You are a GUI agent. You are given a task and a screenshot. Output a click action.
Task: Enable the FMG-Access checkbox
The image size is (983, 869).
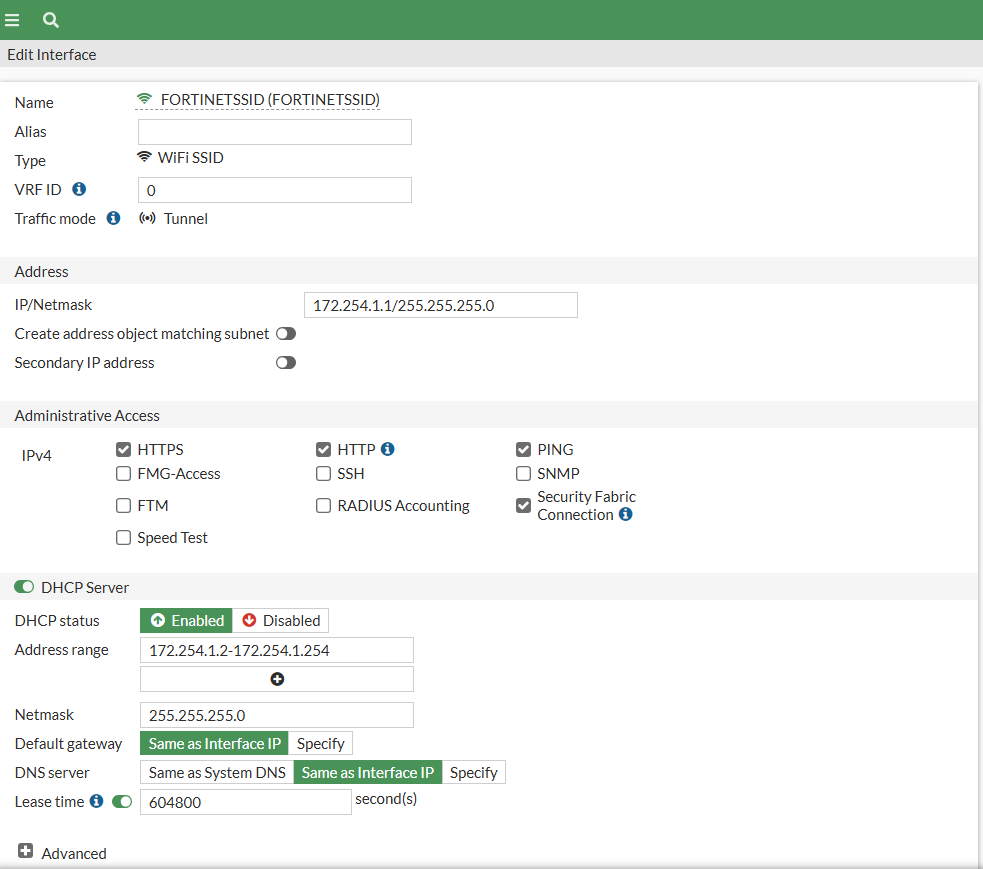[124, 473]
